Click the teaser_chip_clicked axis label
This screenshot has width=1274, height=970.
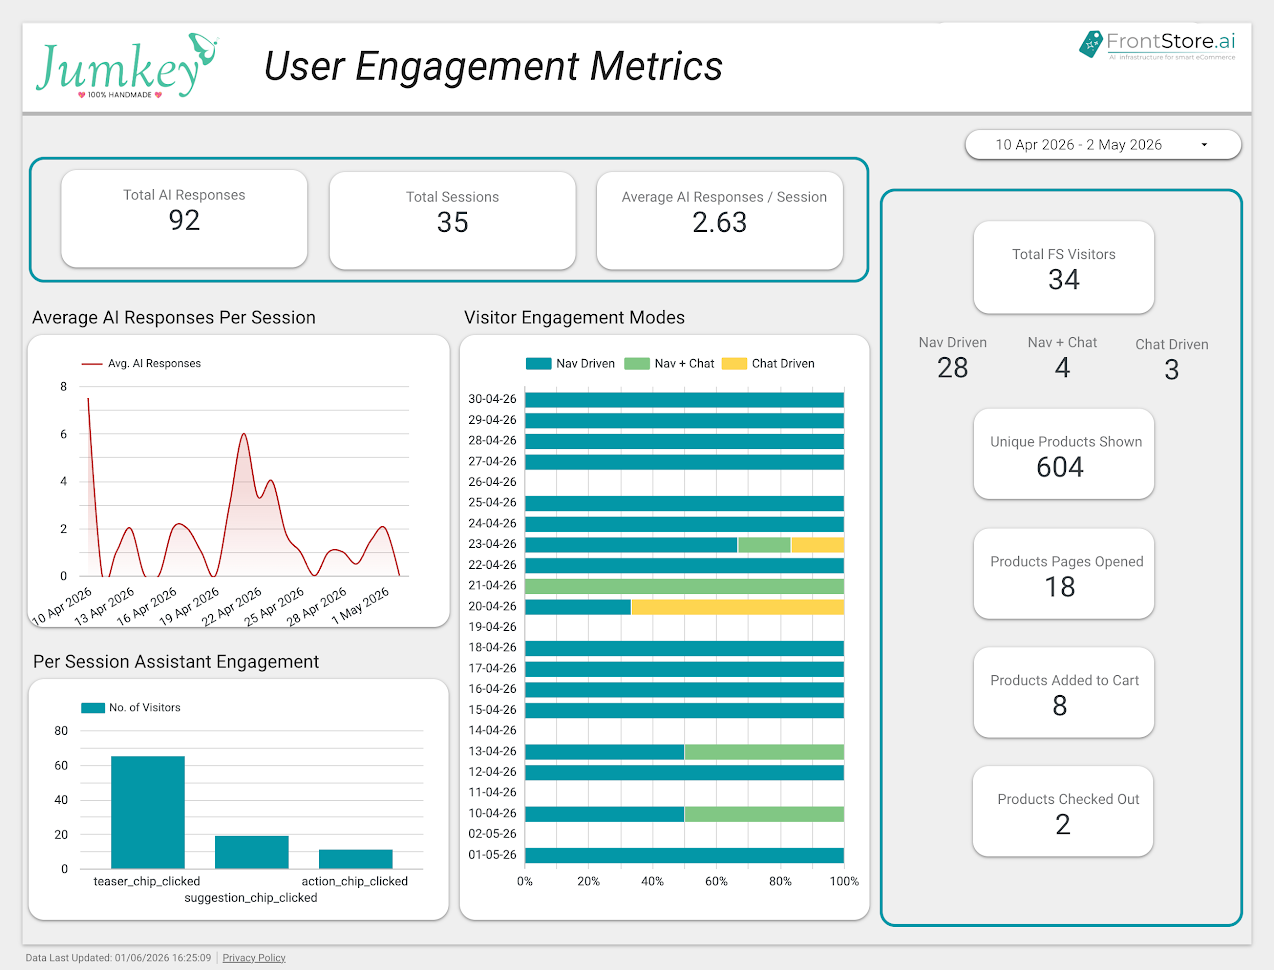(x=147, y=882)
